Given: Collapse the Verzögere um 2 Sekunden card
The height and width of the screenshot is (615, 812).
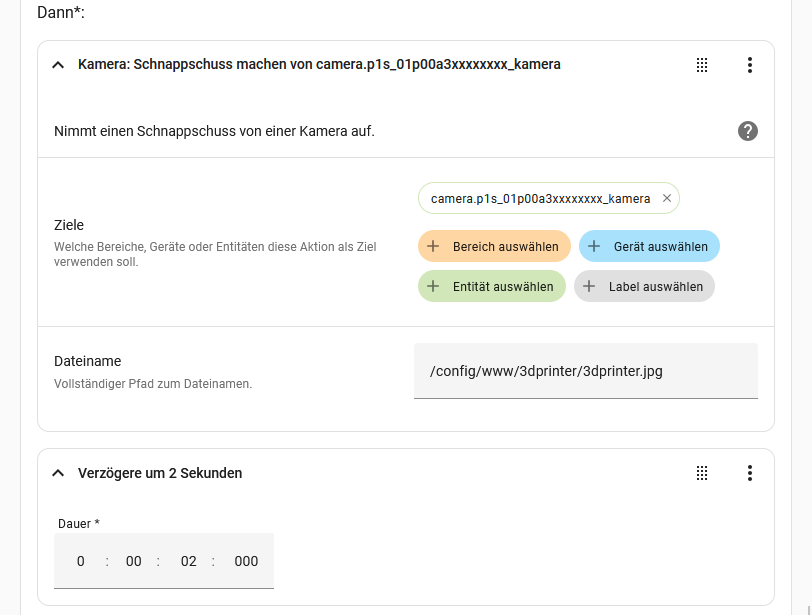Looking at the screenshot, I should click(x=58, y=473).
